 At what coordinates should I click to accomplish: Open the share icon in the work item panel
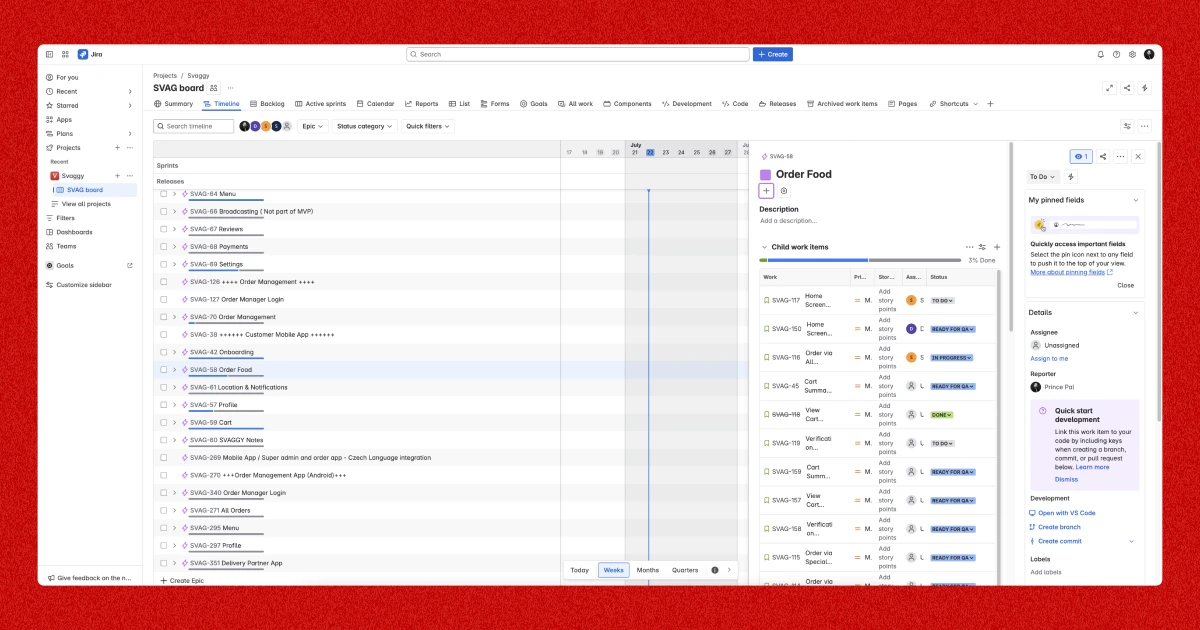pos(1104,156)
